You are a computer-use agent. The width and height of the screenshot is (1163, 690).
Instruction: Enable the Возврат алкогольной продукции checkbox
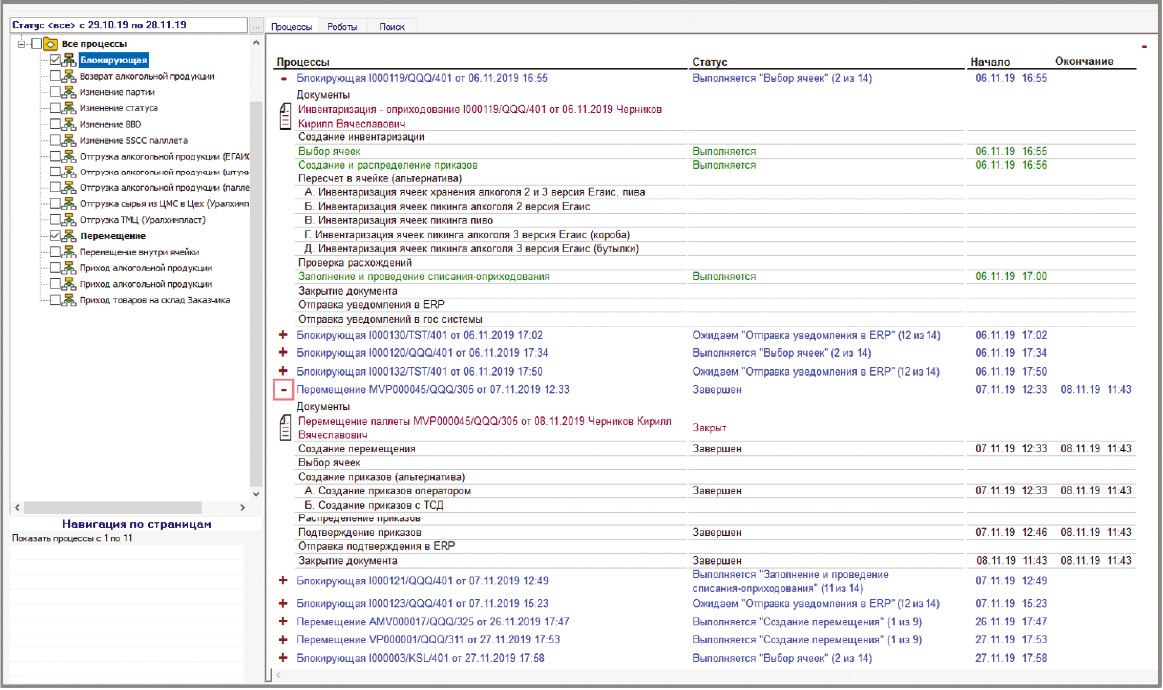[56, 76]
